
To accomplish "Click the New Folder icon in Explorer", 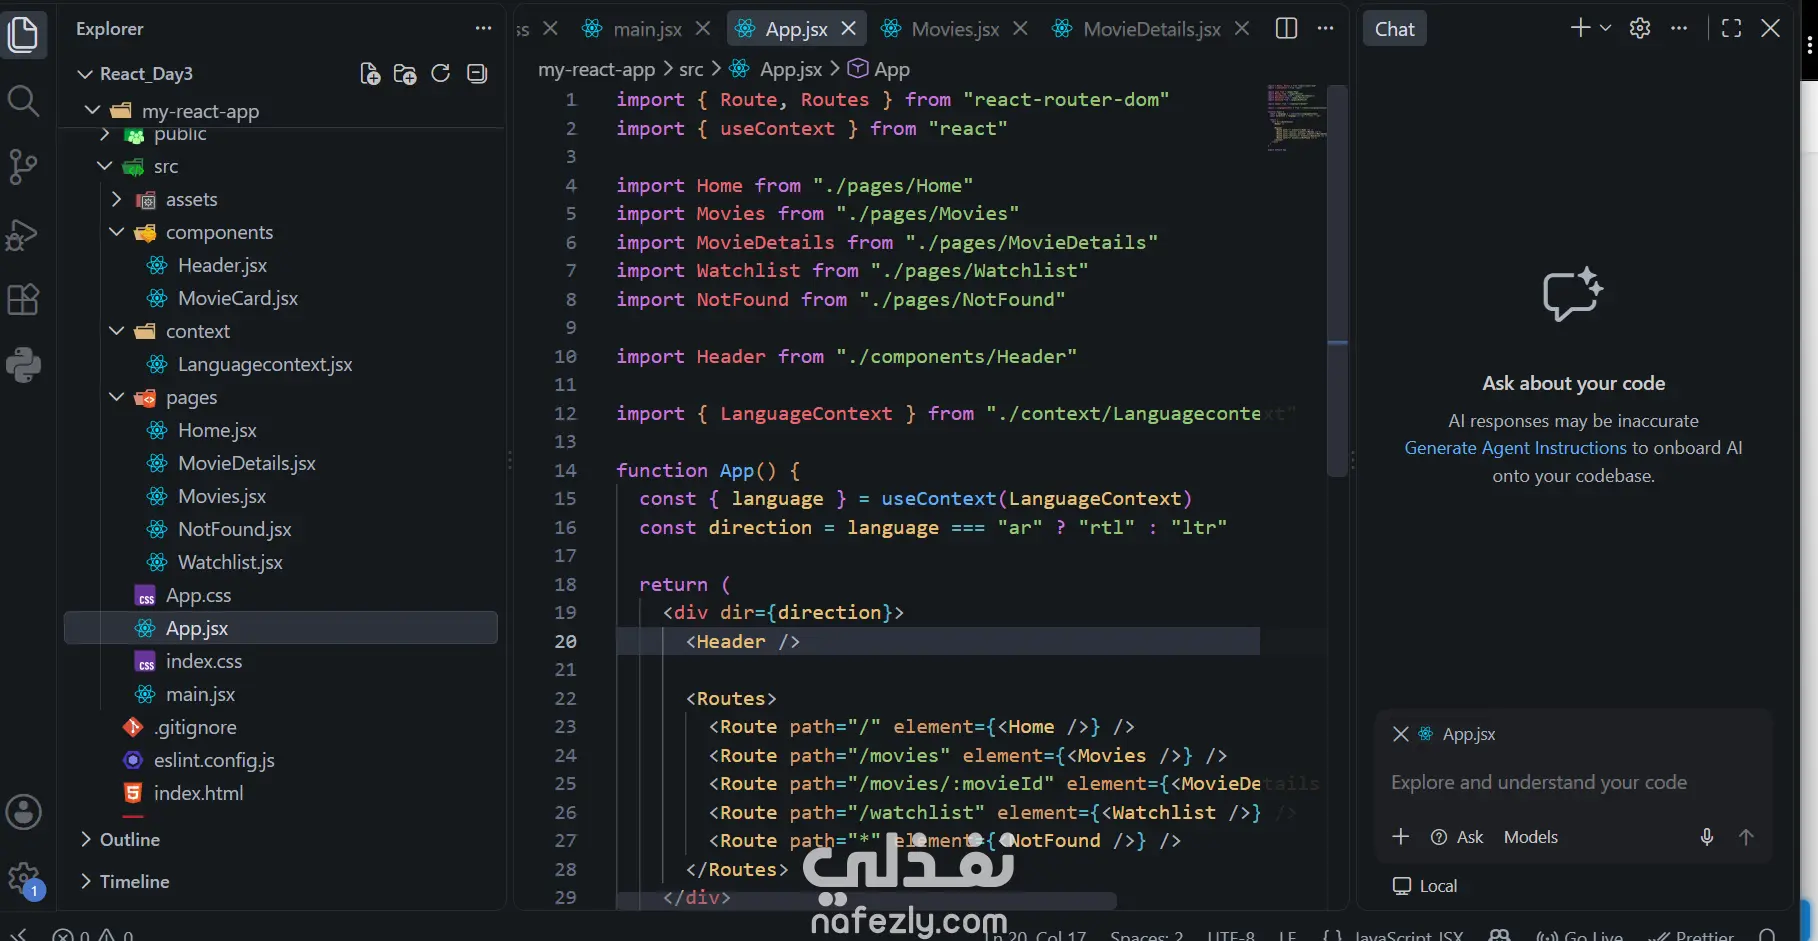I will coord(405,74).
